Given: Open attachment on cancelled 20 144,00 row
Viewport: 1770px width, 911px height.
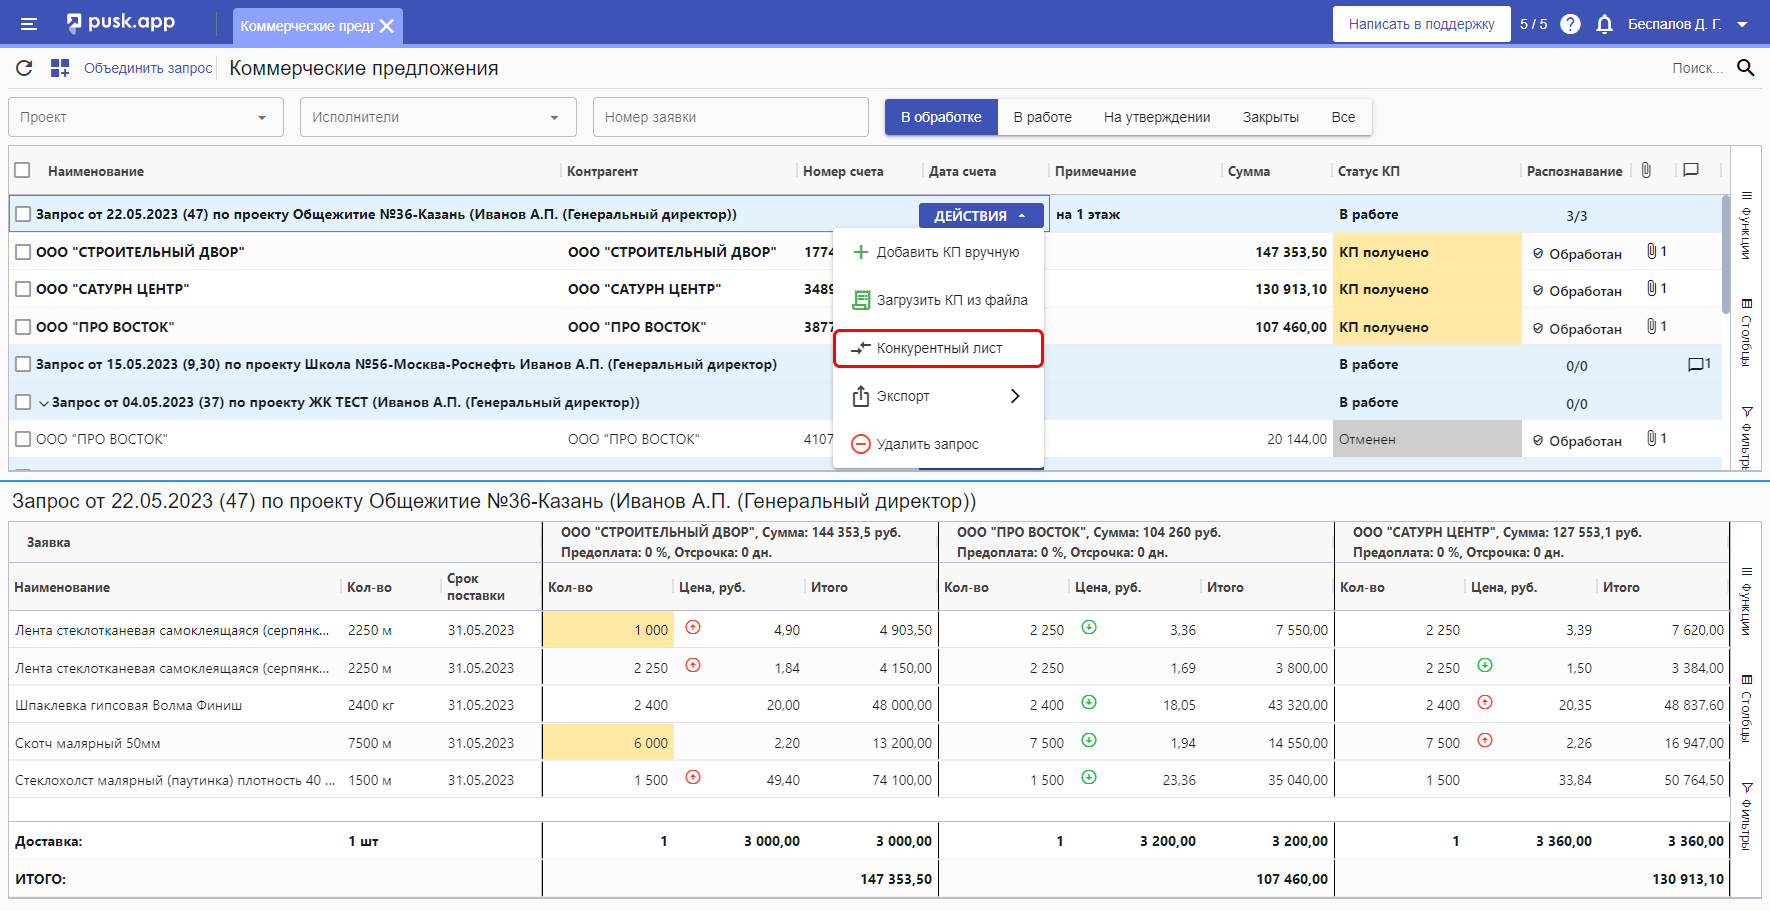Looking at the screenshot, I should [x=1652, y=438].
